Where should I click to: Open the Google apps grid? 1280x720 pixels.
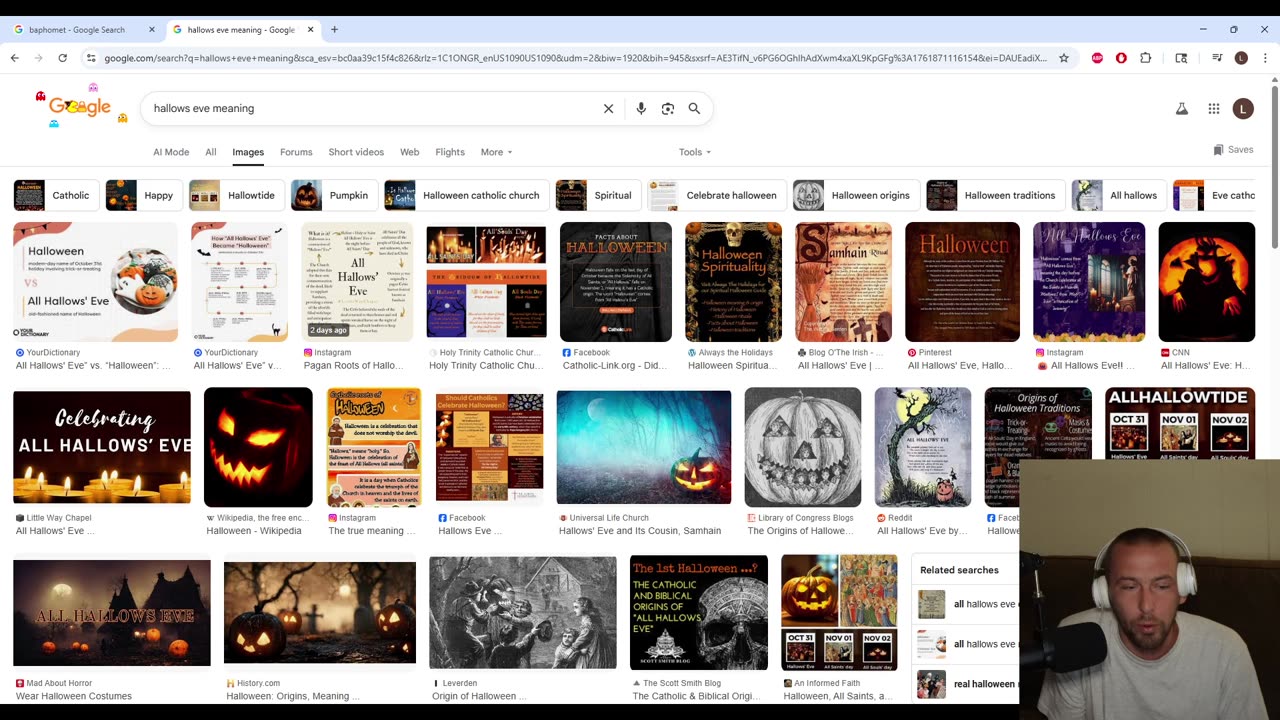click(x=1213, y=108)
